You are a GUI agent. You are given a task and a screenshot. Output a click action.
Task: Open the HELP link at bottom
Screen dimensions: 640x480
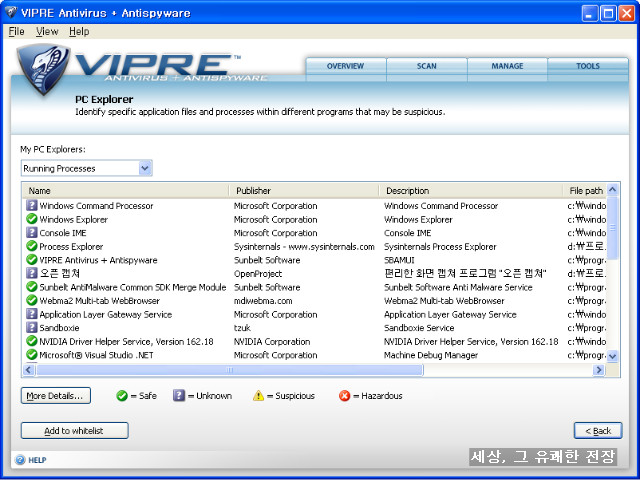pyautogui.click(x=37, y=460)
